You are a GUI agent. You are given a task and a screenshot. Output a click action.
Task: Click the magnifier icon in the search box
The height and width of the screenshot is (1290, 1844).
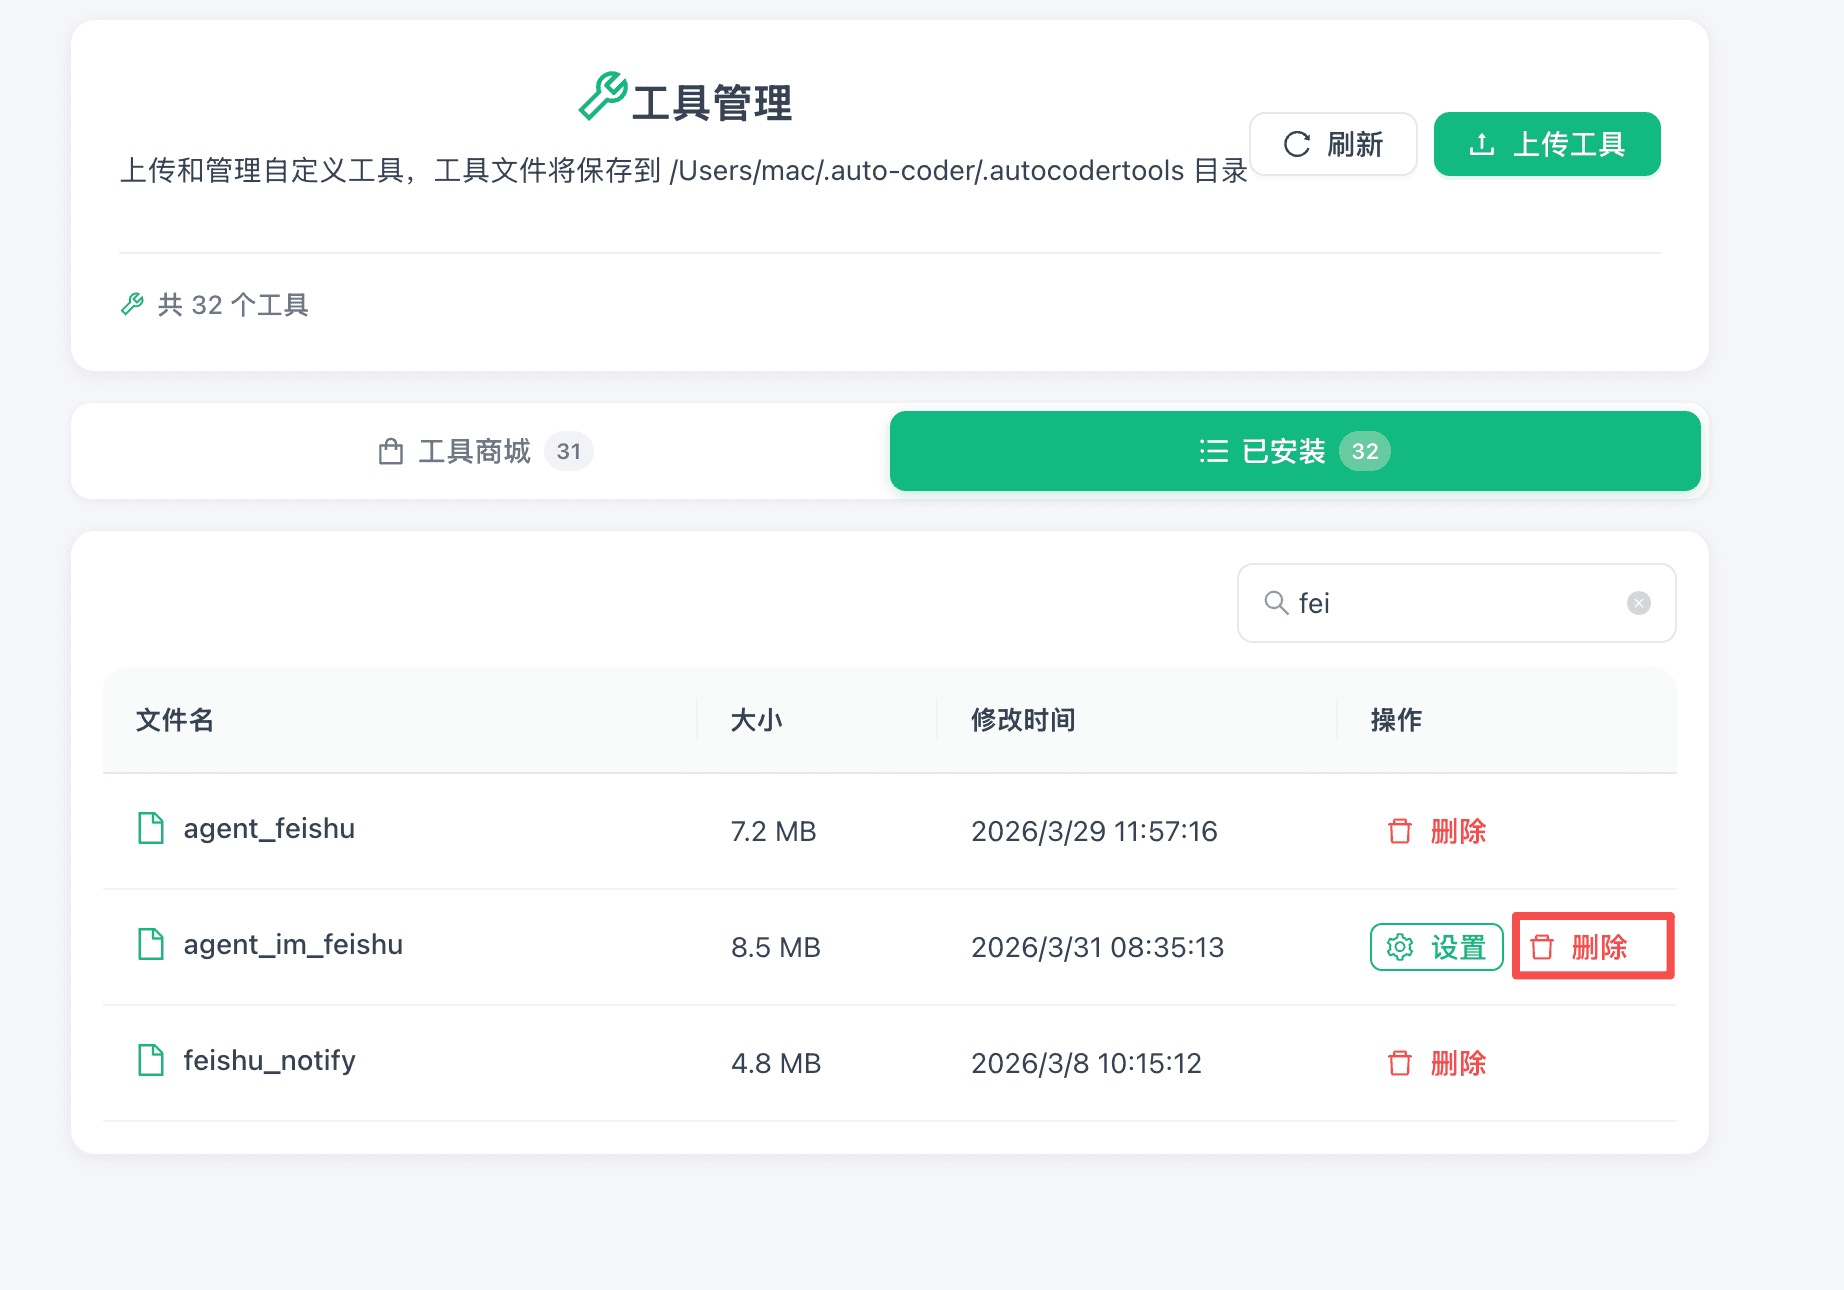pos(1275,603)
